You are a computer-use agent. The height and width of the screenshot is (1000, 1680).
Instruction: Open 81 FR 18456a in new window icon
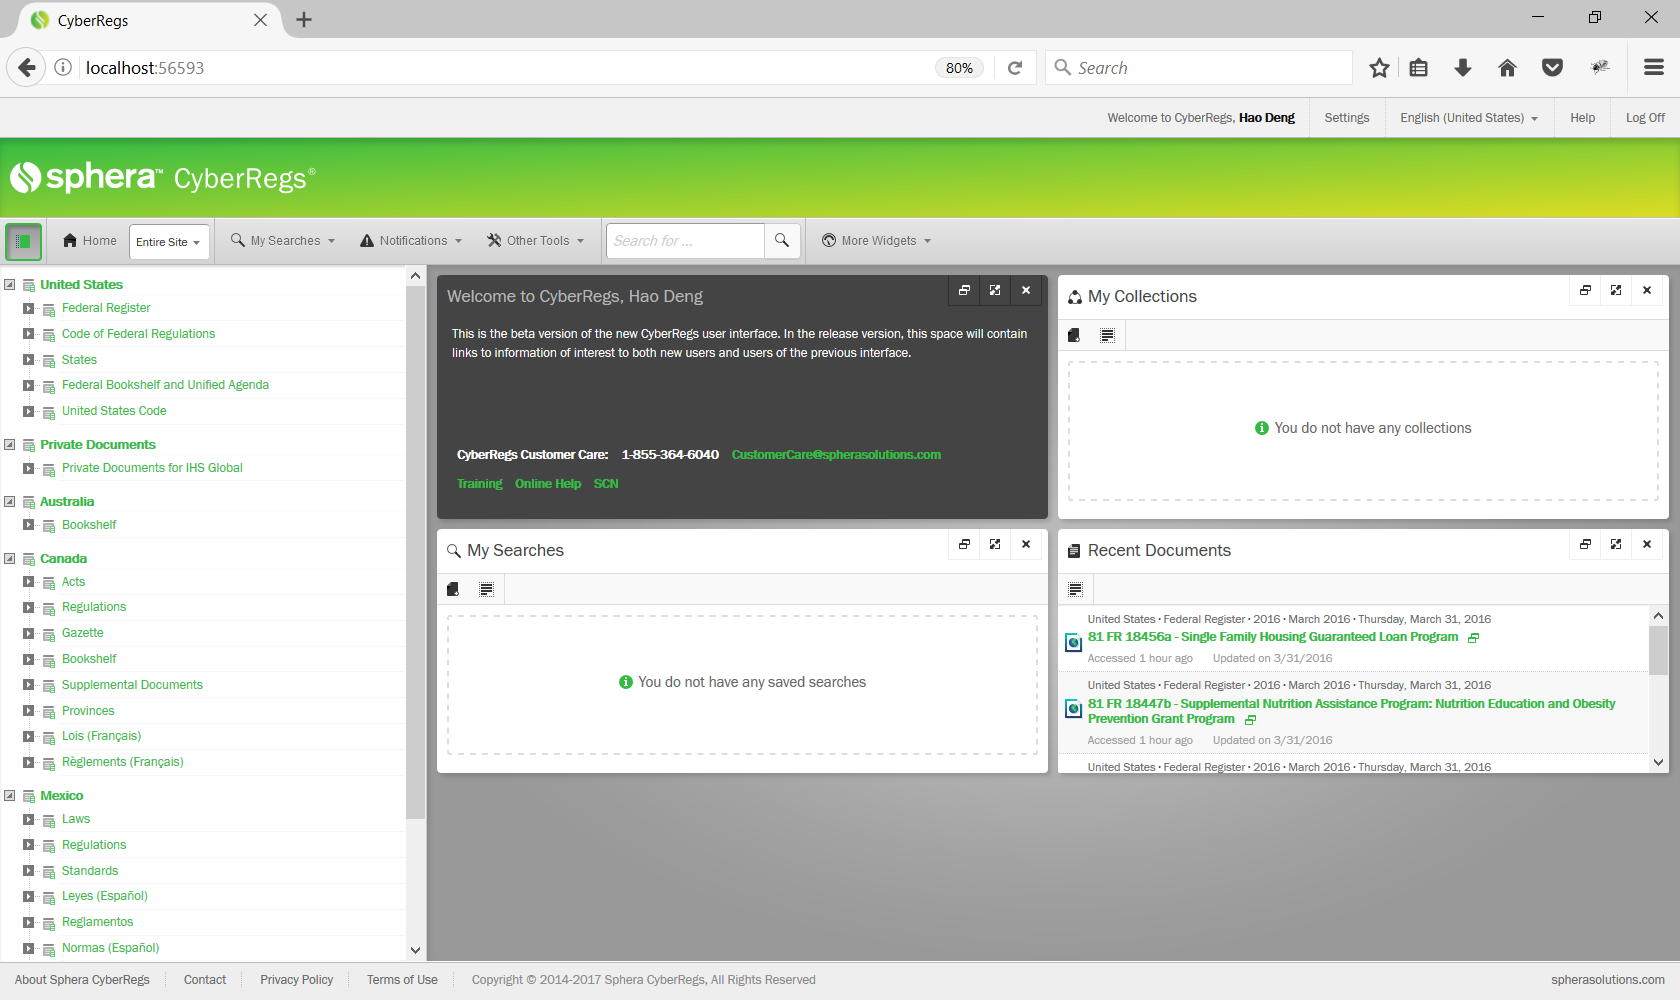[x=1473, y=638]
